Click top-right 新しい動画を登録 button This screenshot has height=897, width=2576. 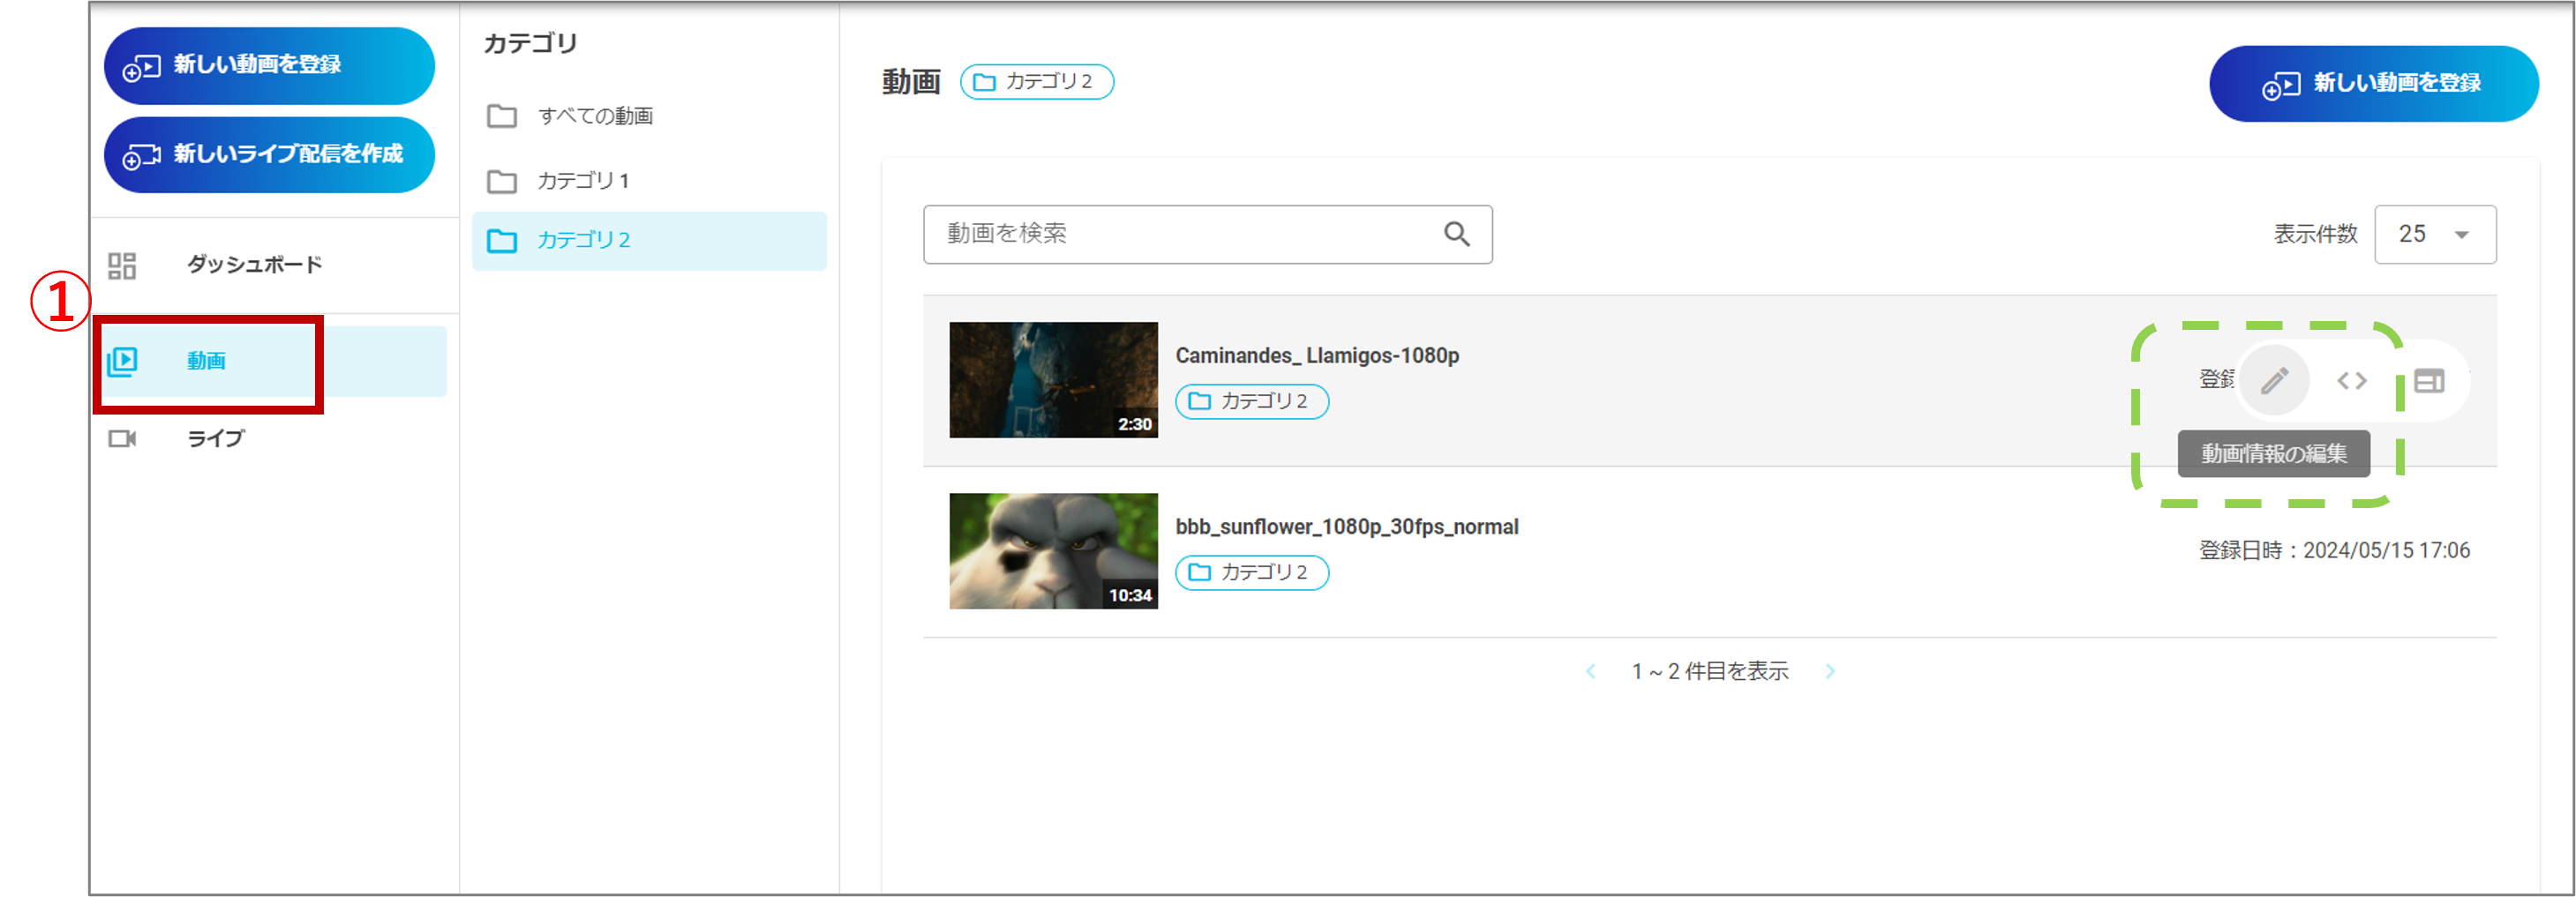click(x=2372, y=84)
